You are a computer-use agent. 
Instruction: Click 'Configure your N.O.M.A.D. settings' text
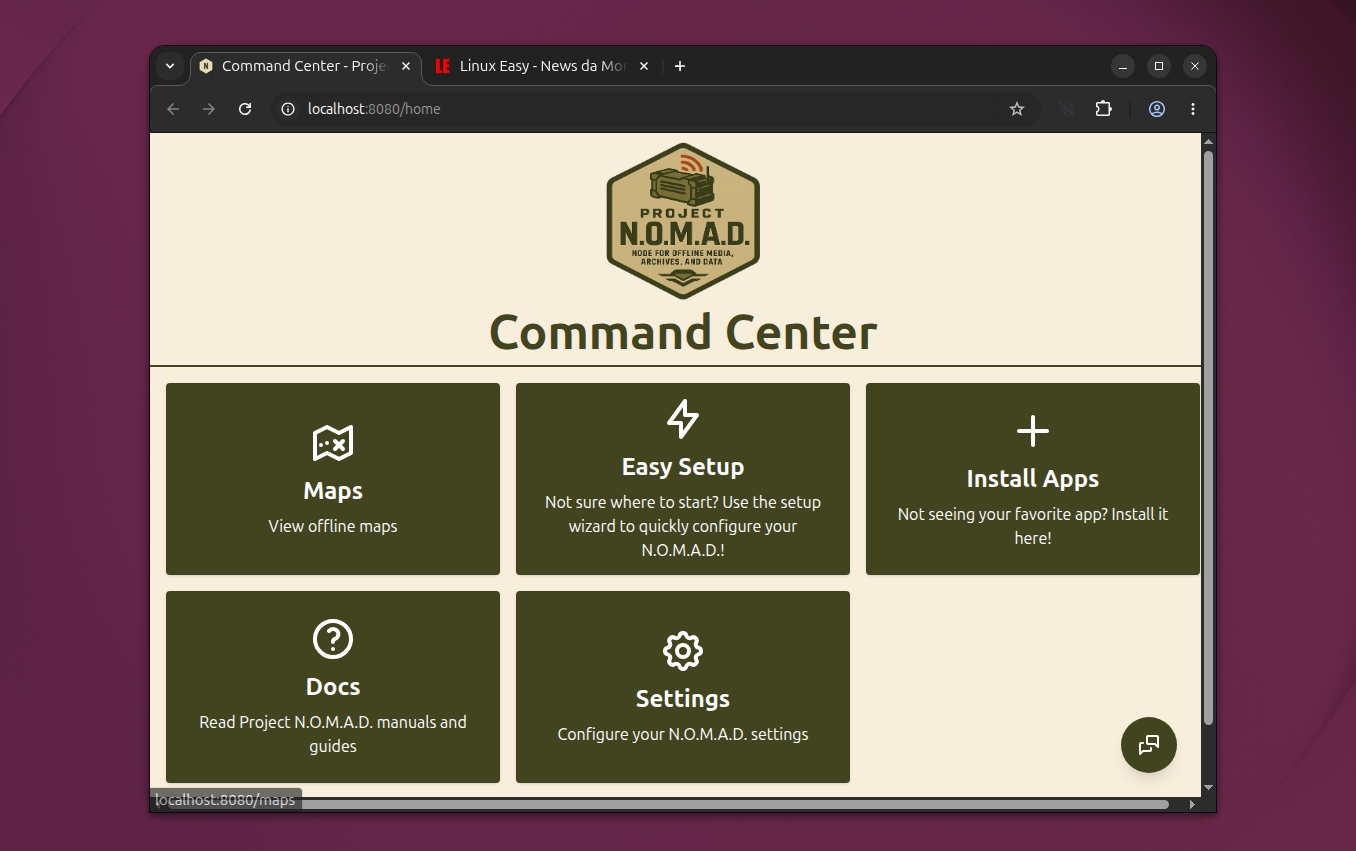[x=683, y=734]
